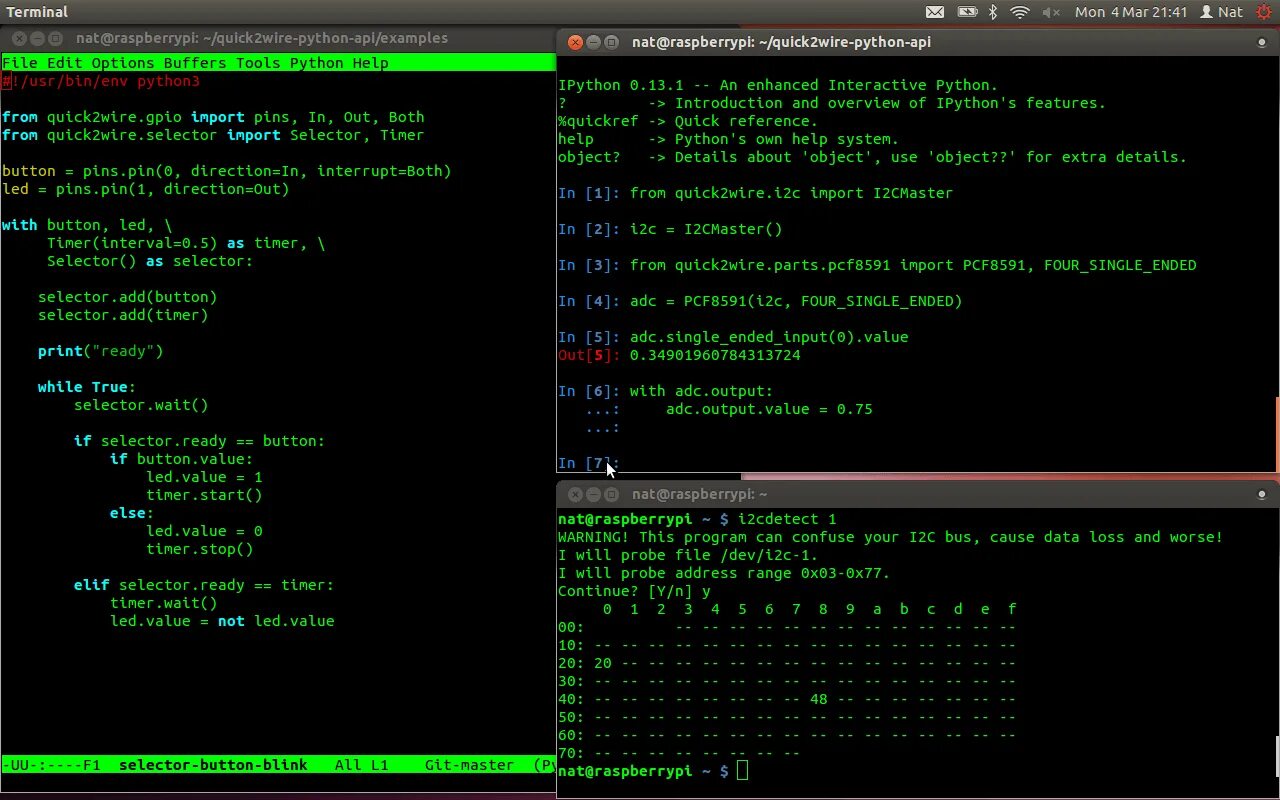Click the shebang line #!/usr/bin/env python3

click(101, 81)
